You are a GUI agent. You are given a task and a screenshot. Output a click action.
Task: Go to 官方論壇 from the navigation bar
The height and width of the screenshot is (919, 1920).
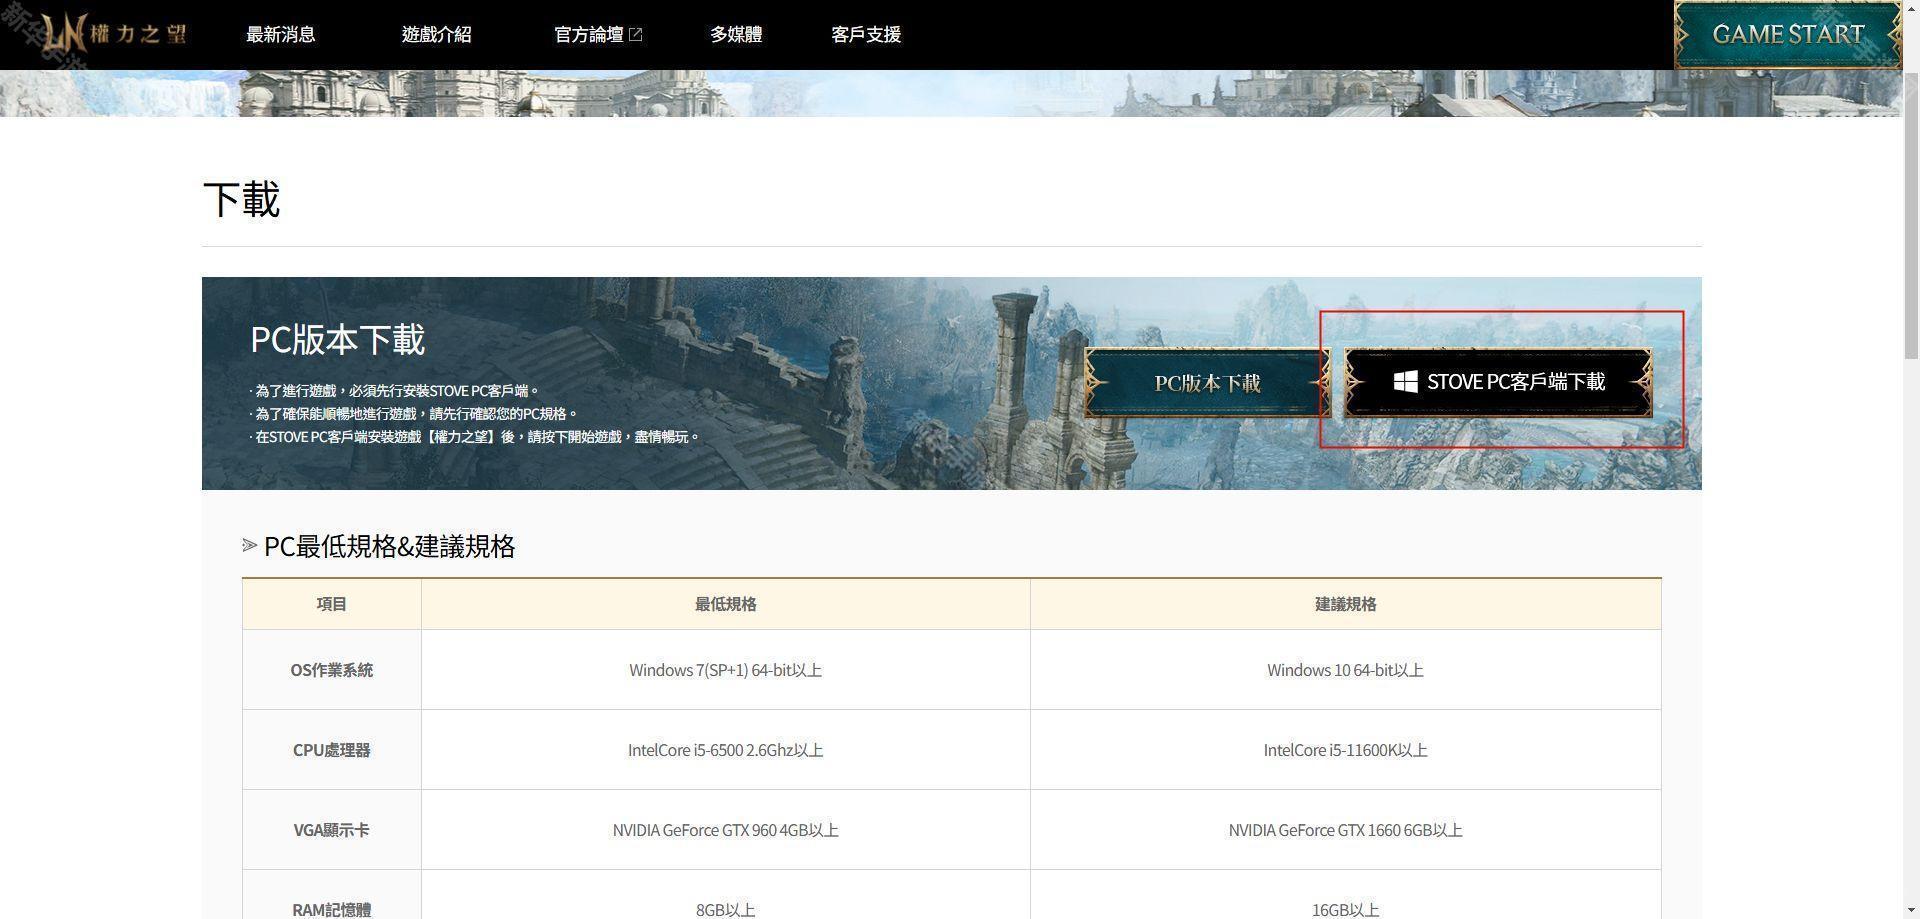(x=588, y=35)
